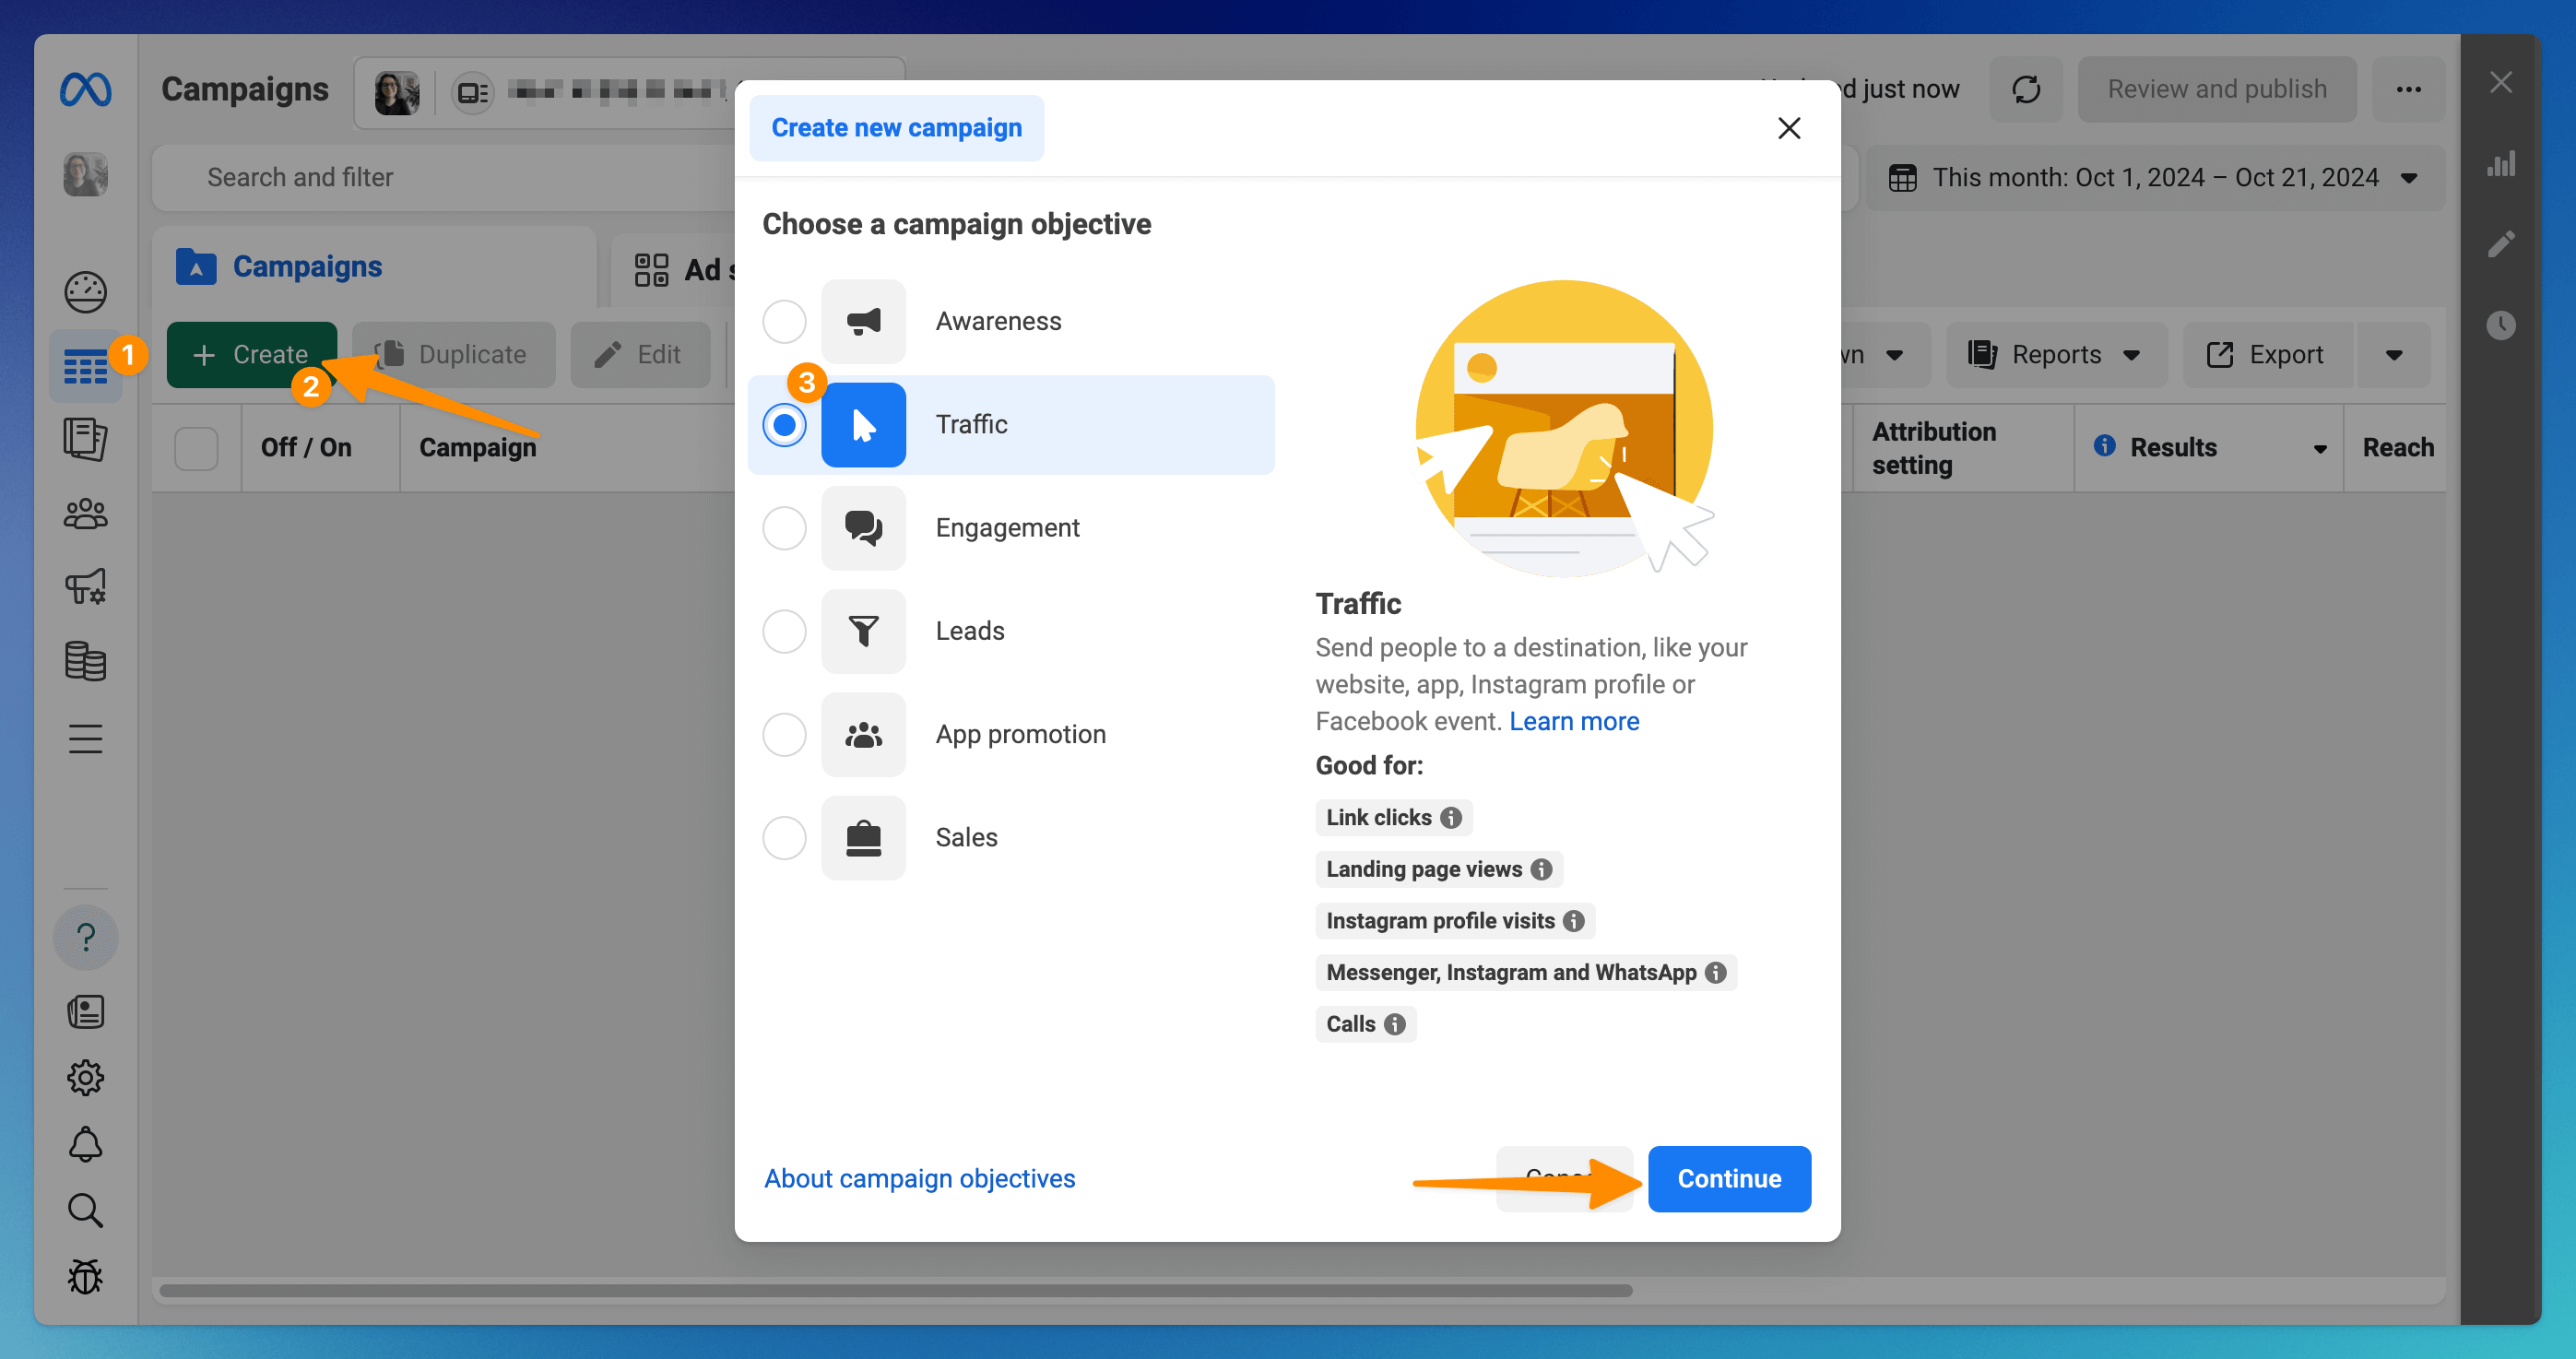Click the refresh icon near Review and publish
This screenshot has height=1359, width=2576.
[2025, 89]
